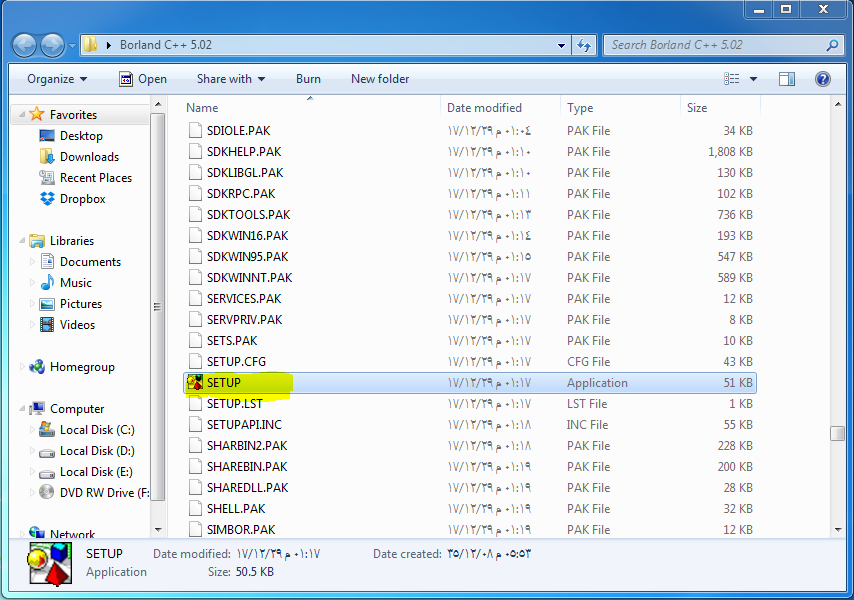854x600 pixels.
Task: Open Local Disk (C:)
Action: point(97,430)
